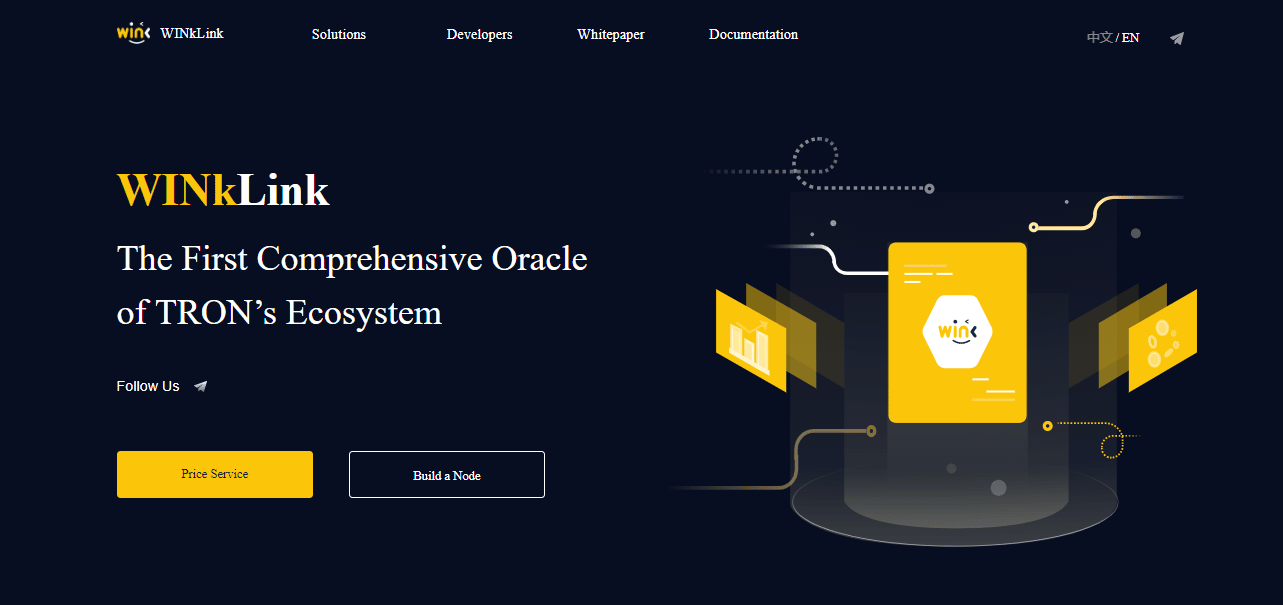
Task: Open Telegram via top navigation paper-plane icon
Action: tap(1177, 38)
